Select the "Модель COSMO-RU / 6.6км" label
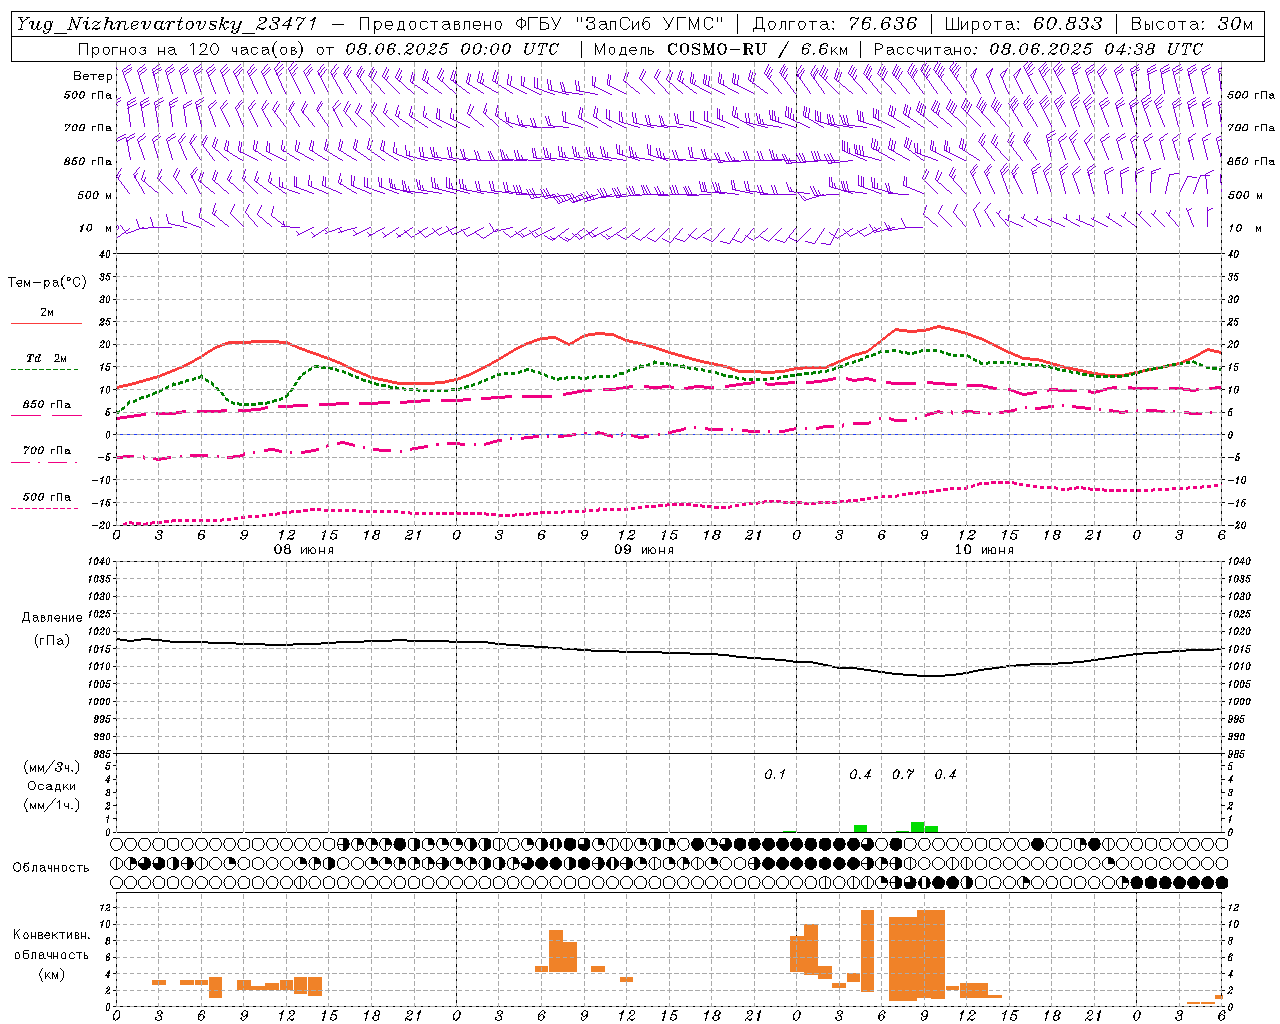This screenshot has height=1024, width=1280. tap(721, 49)
